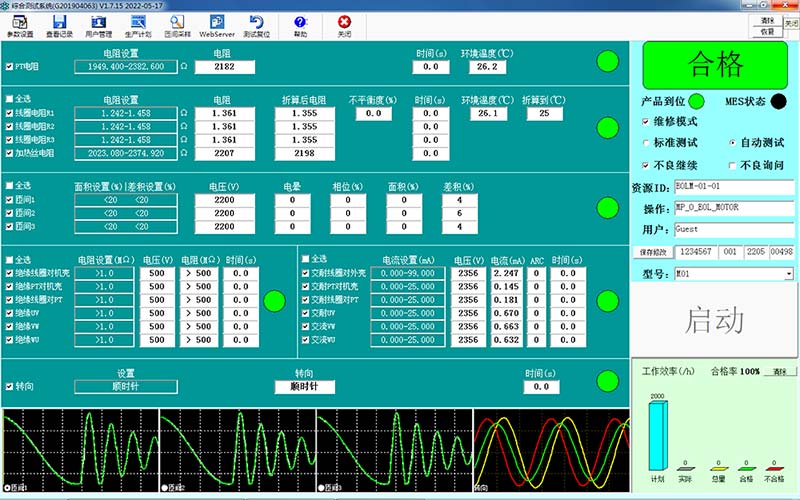Open 参数设置 parameter settings toolbar icon
Viewport: 800px width, 500px height.
click(20, 24)
